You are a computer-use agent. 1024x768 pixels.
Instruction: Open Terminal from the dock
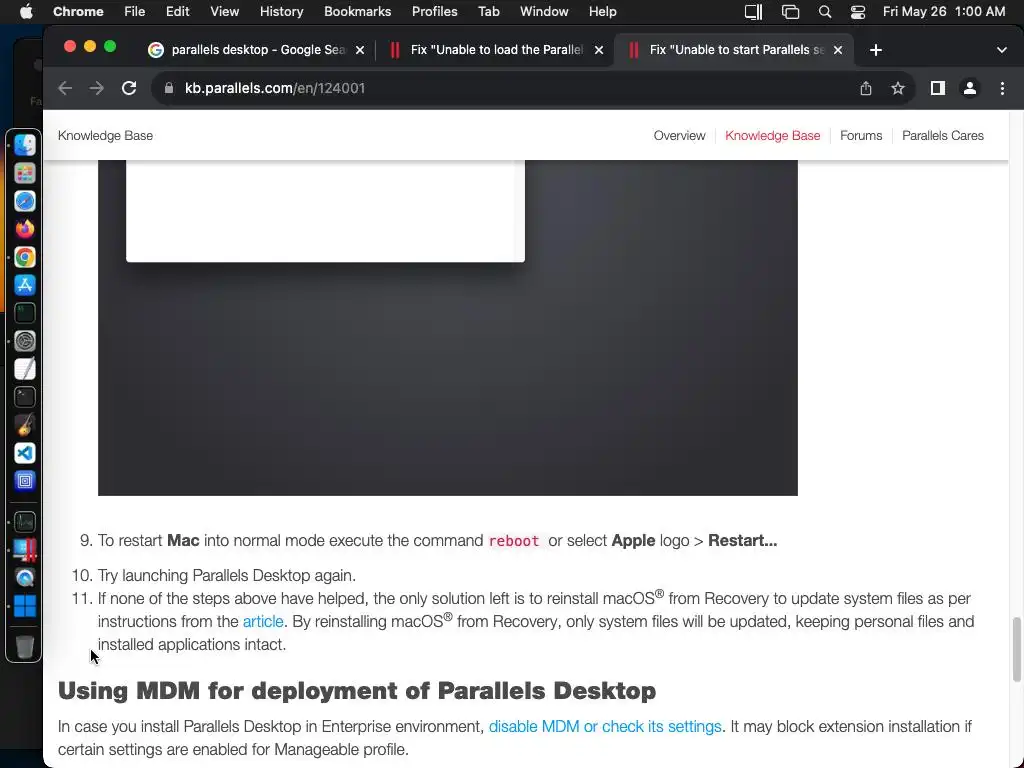click(x=25, y=397)
